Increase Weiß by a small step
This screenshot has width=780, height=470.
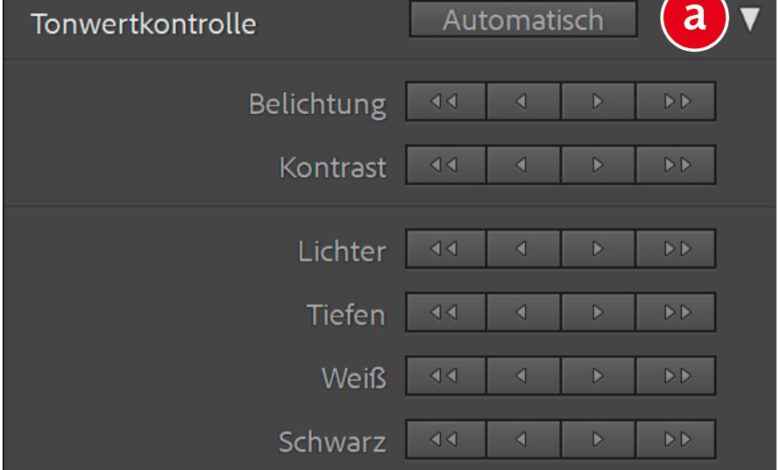click(598, 376)
